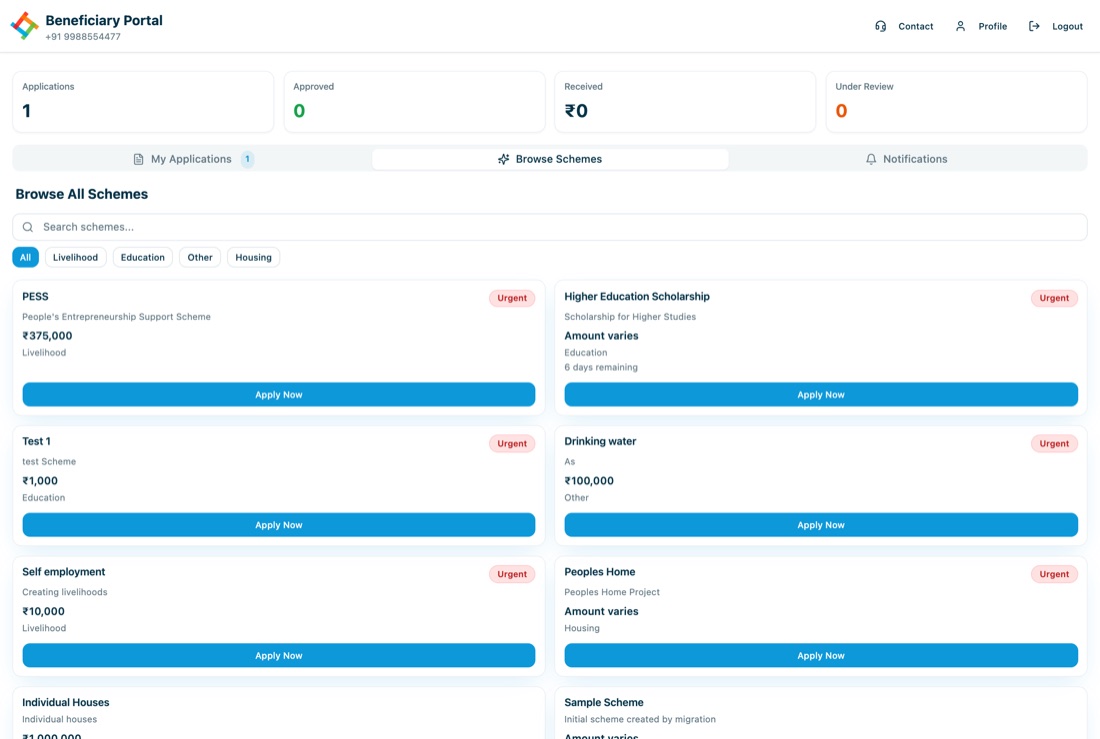Click the ₹10,000 amount on Self employment

43,611
